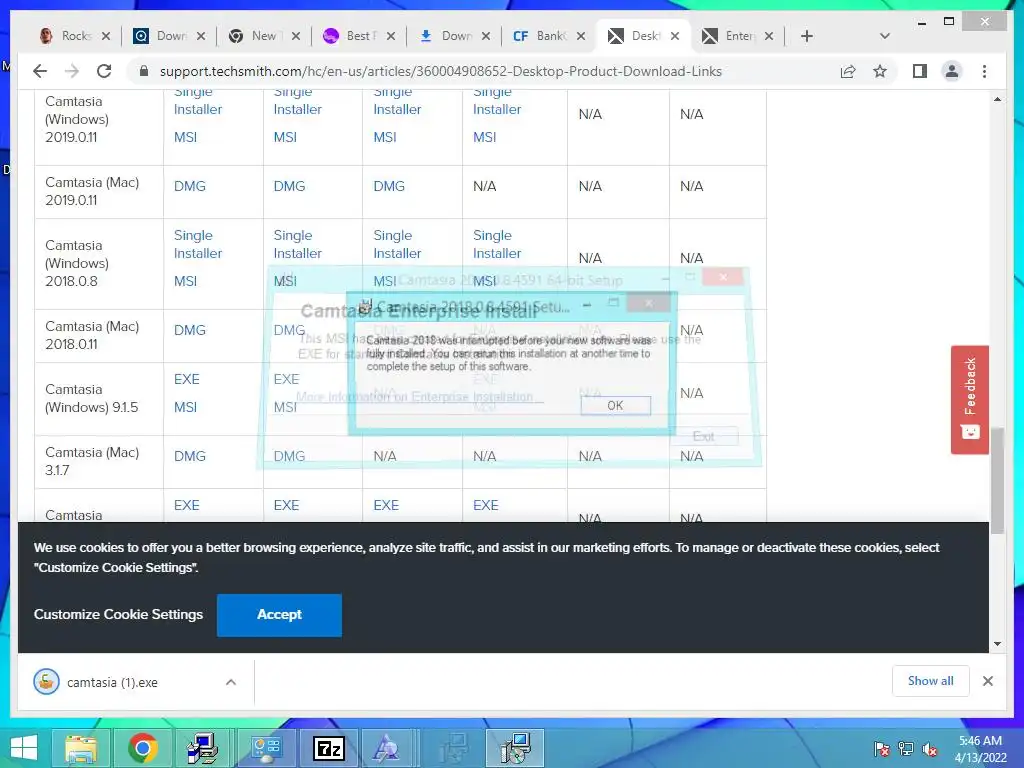Viewport: 1024px width, 768px height.
Task: Open 7-Zip from the taskbar
Action: [x=328, y=748]
